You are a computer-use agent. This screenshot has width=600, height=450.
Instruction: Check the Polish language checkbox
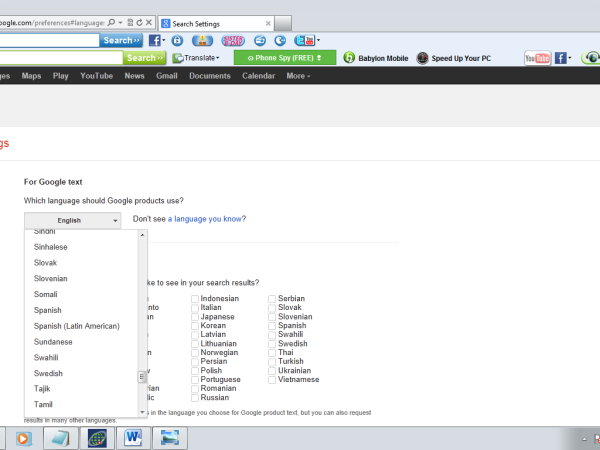point(195,371)
